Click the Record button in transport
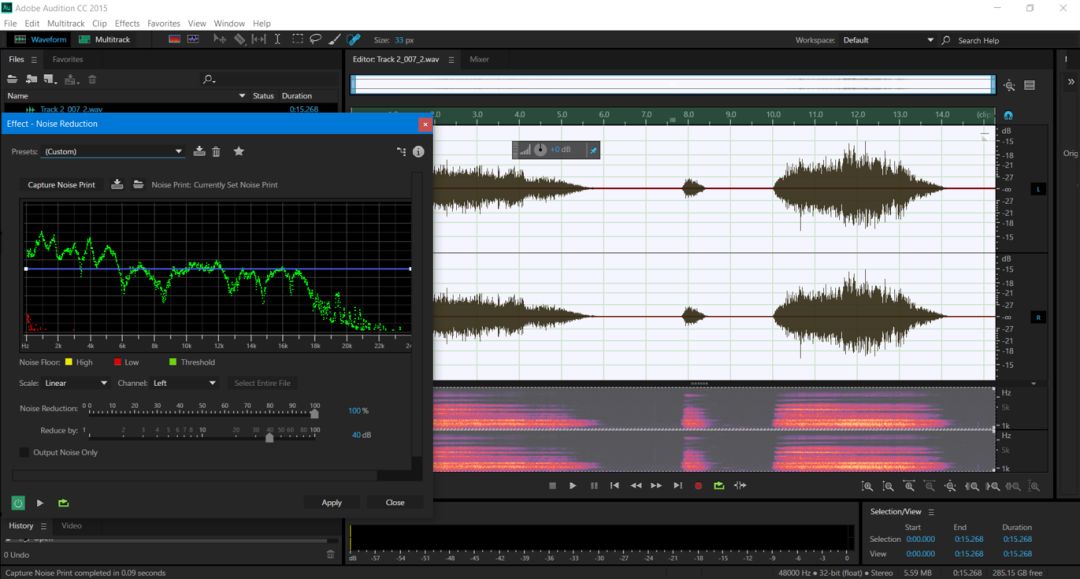This screenshot has width=1080, height=579. pyautogui.click(x=698, y=485)
